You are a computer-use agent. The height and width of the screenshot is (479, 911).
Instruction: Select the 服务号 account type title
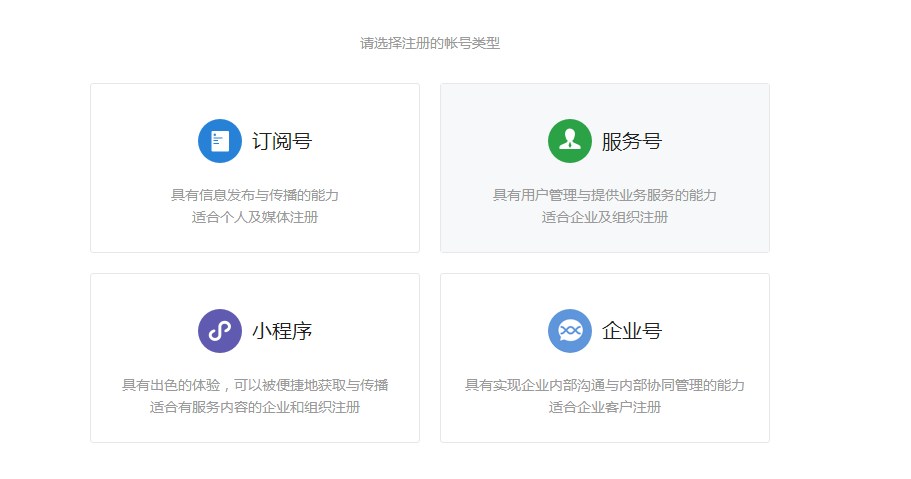pyautogui.click(x=632, y=141)
